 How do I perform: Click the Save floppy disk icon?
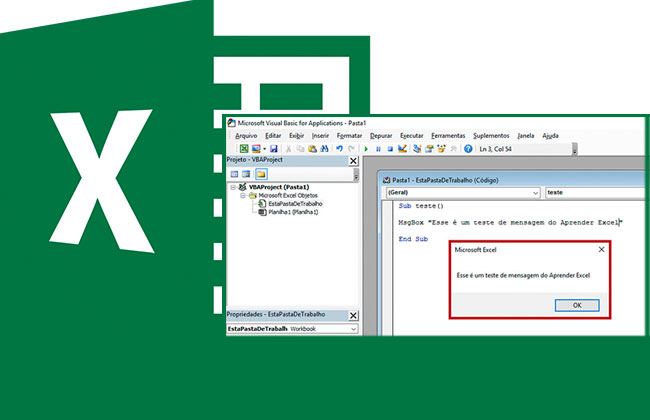point(274,148)
